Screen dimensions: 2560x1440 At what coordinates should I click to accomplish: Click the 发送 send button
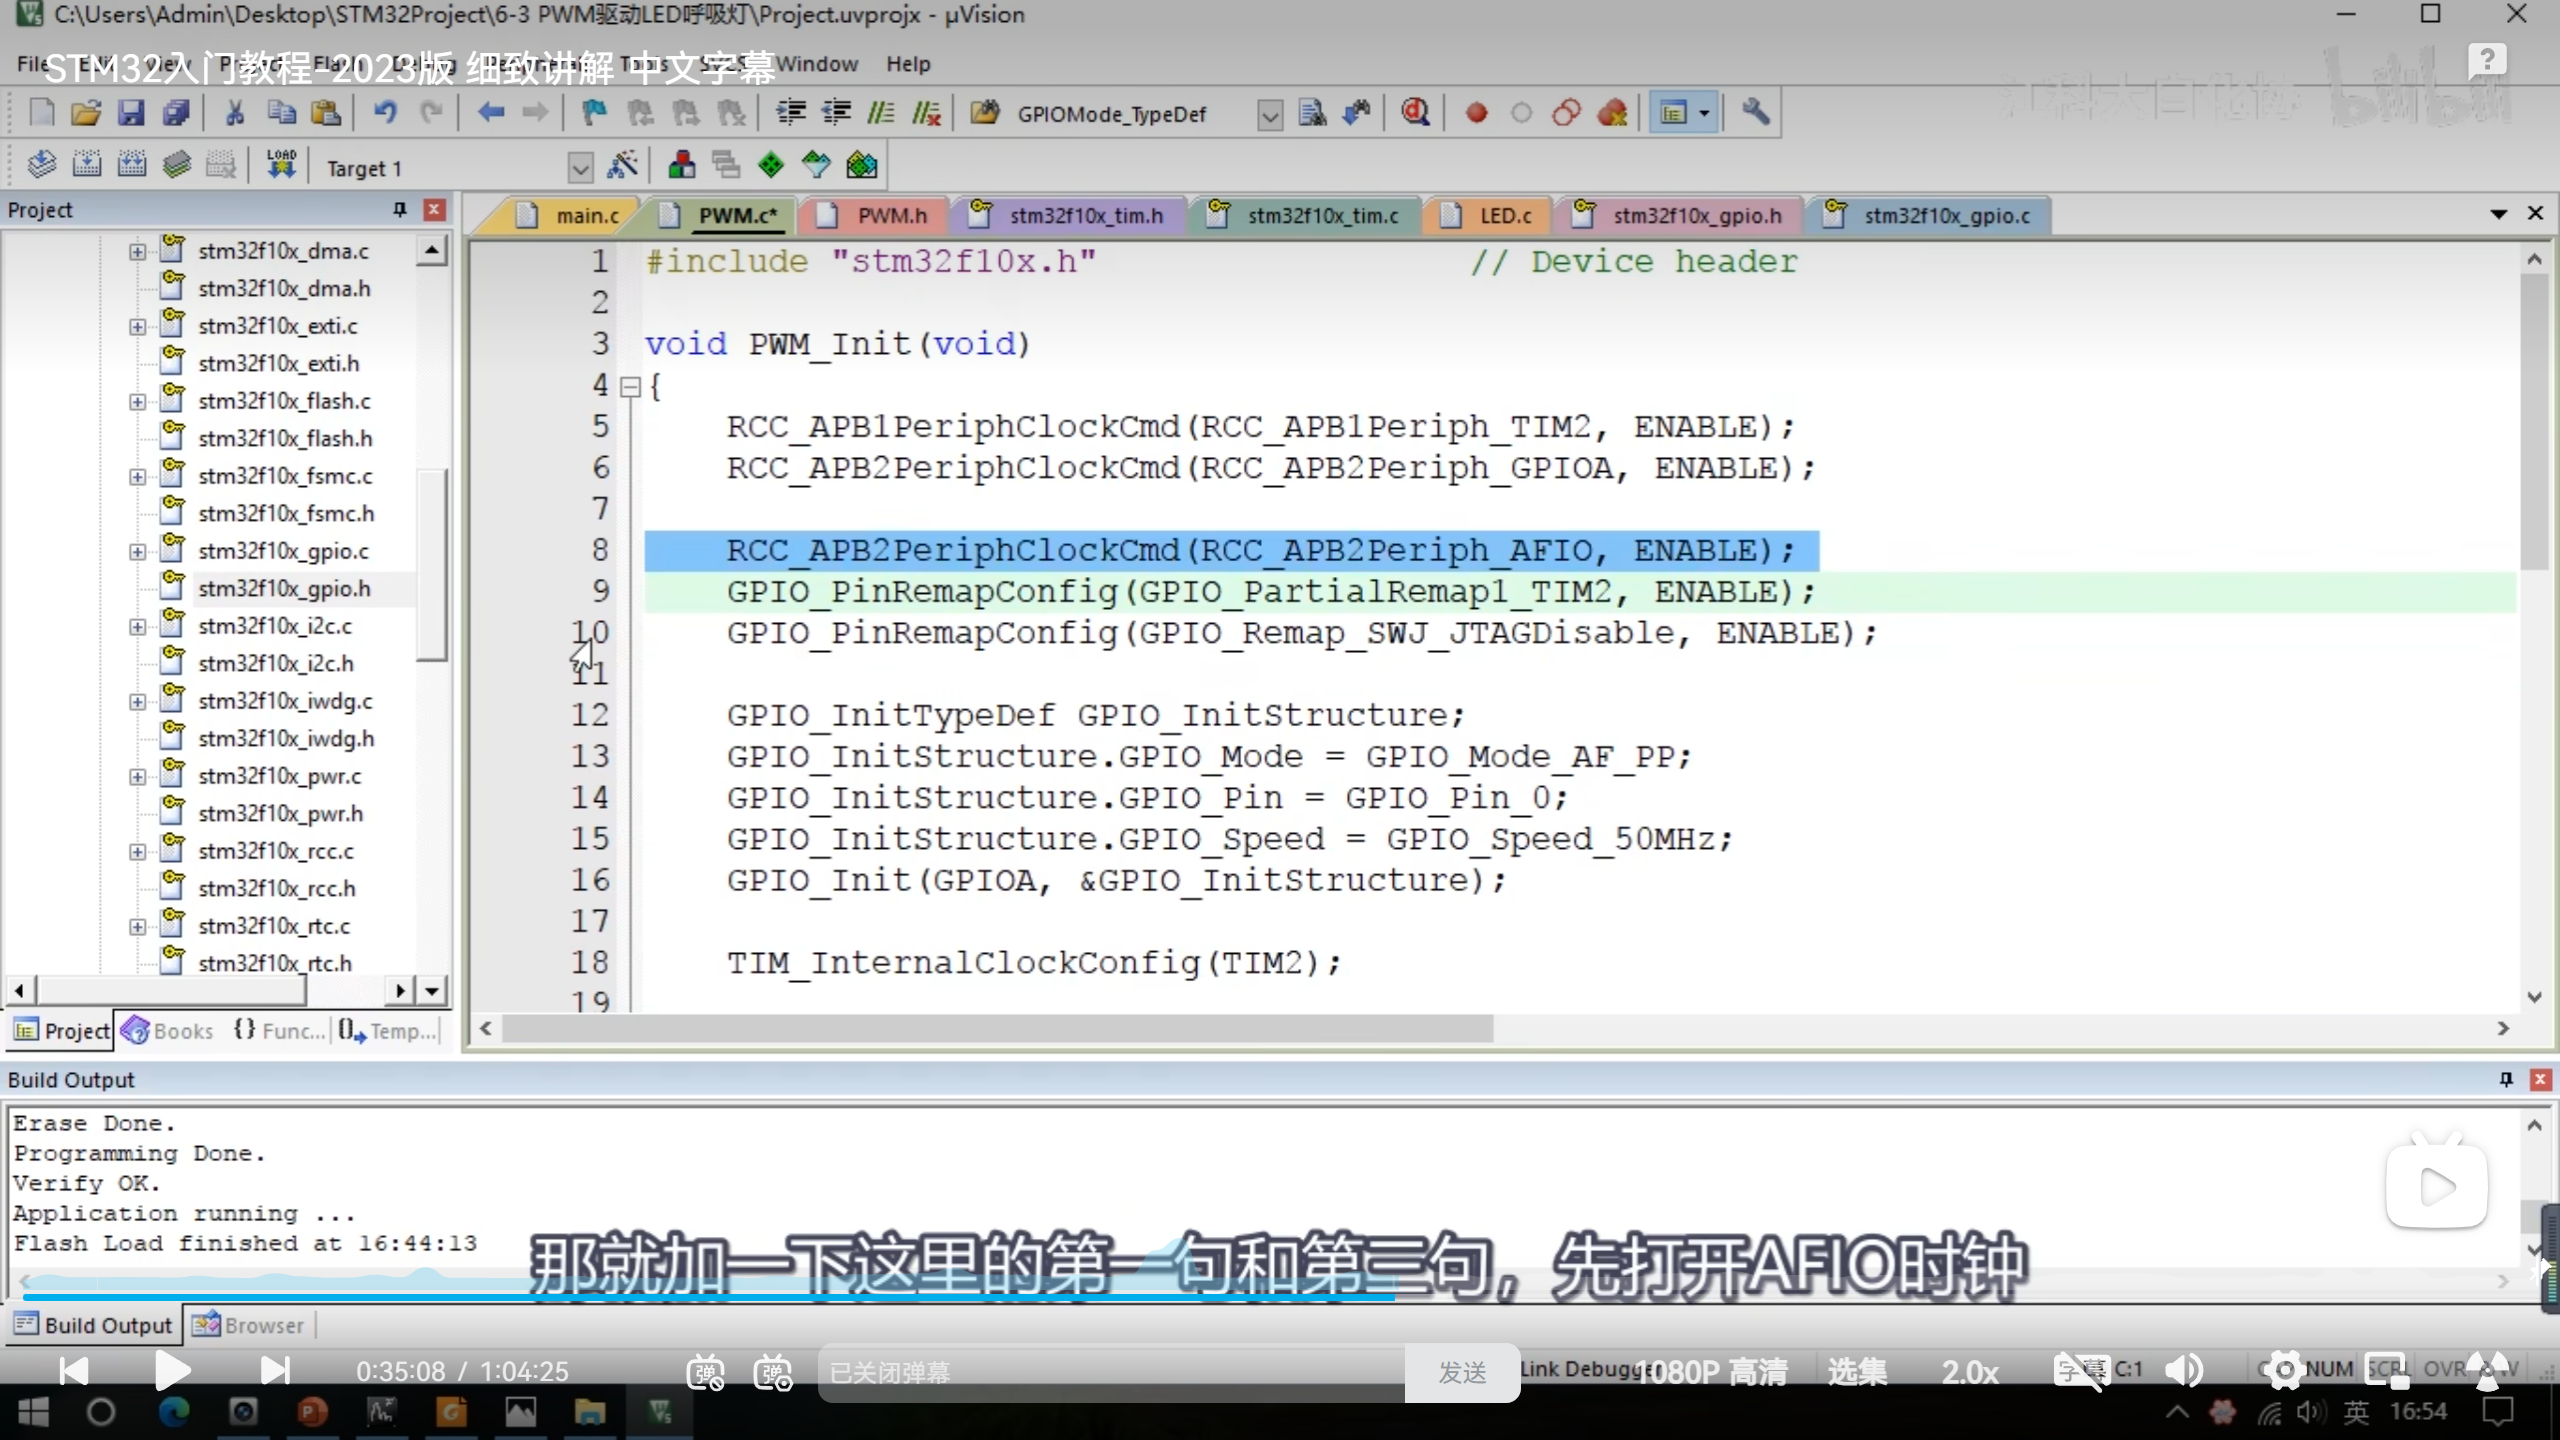click(1462, 1372)
